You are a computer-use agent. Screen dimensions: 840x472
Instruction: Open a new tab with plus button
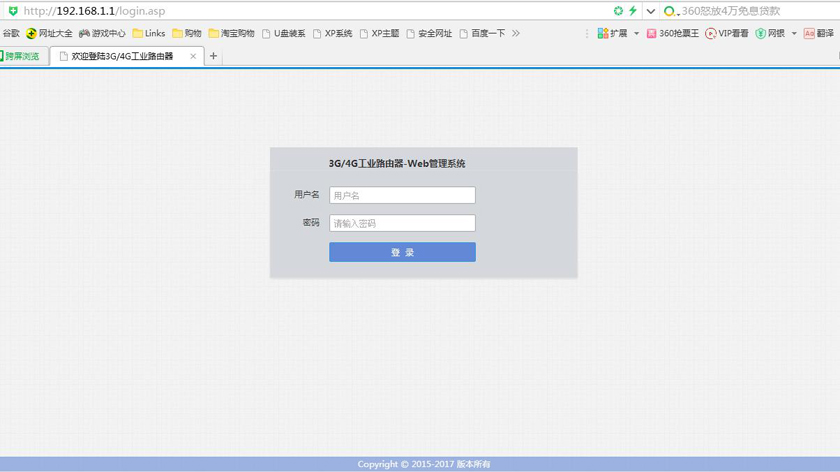point(213,56)
